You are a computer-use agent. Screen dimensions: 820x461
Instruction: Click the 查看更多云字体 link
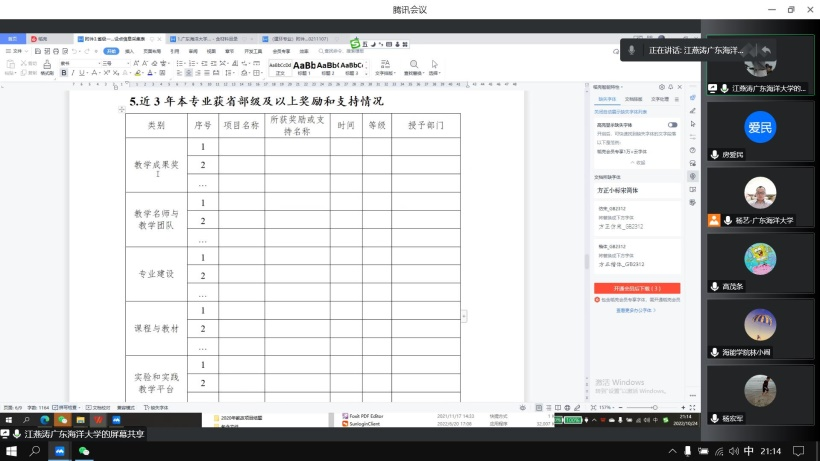click(636, 310)
